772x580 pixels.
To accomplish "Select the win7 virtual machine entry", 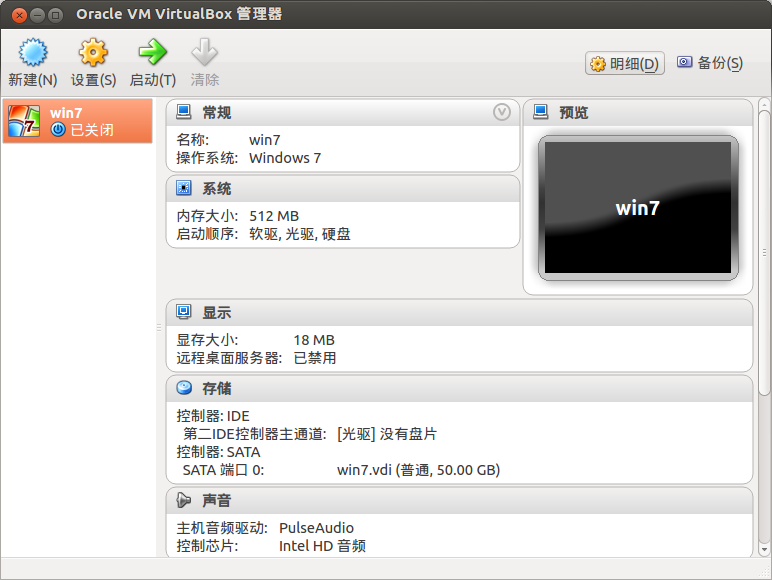I will (78, 121).
